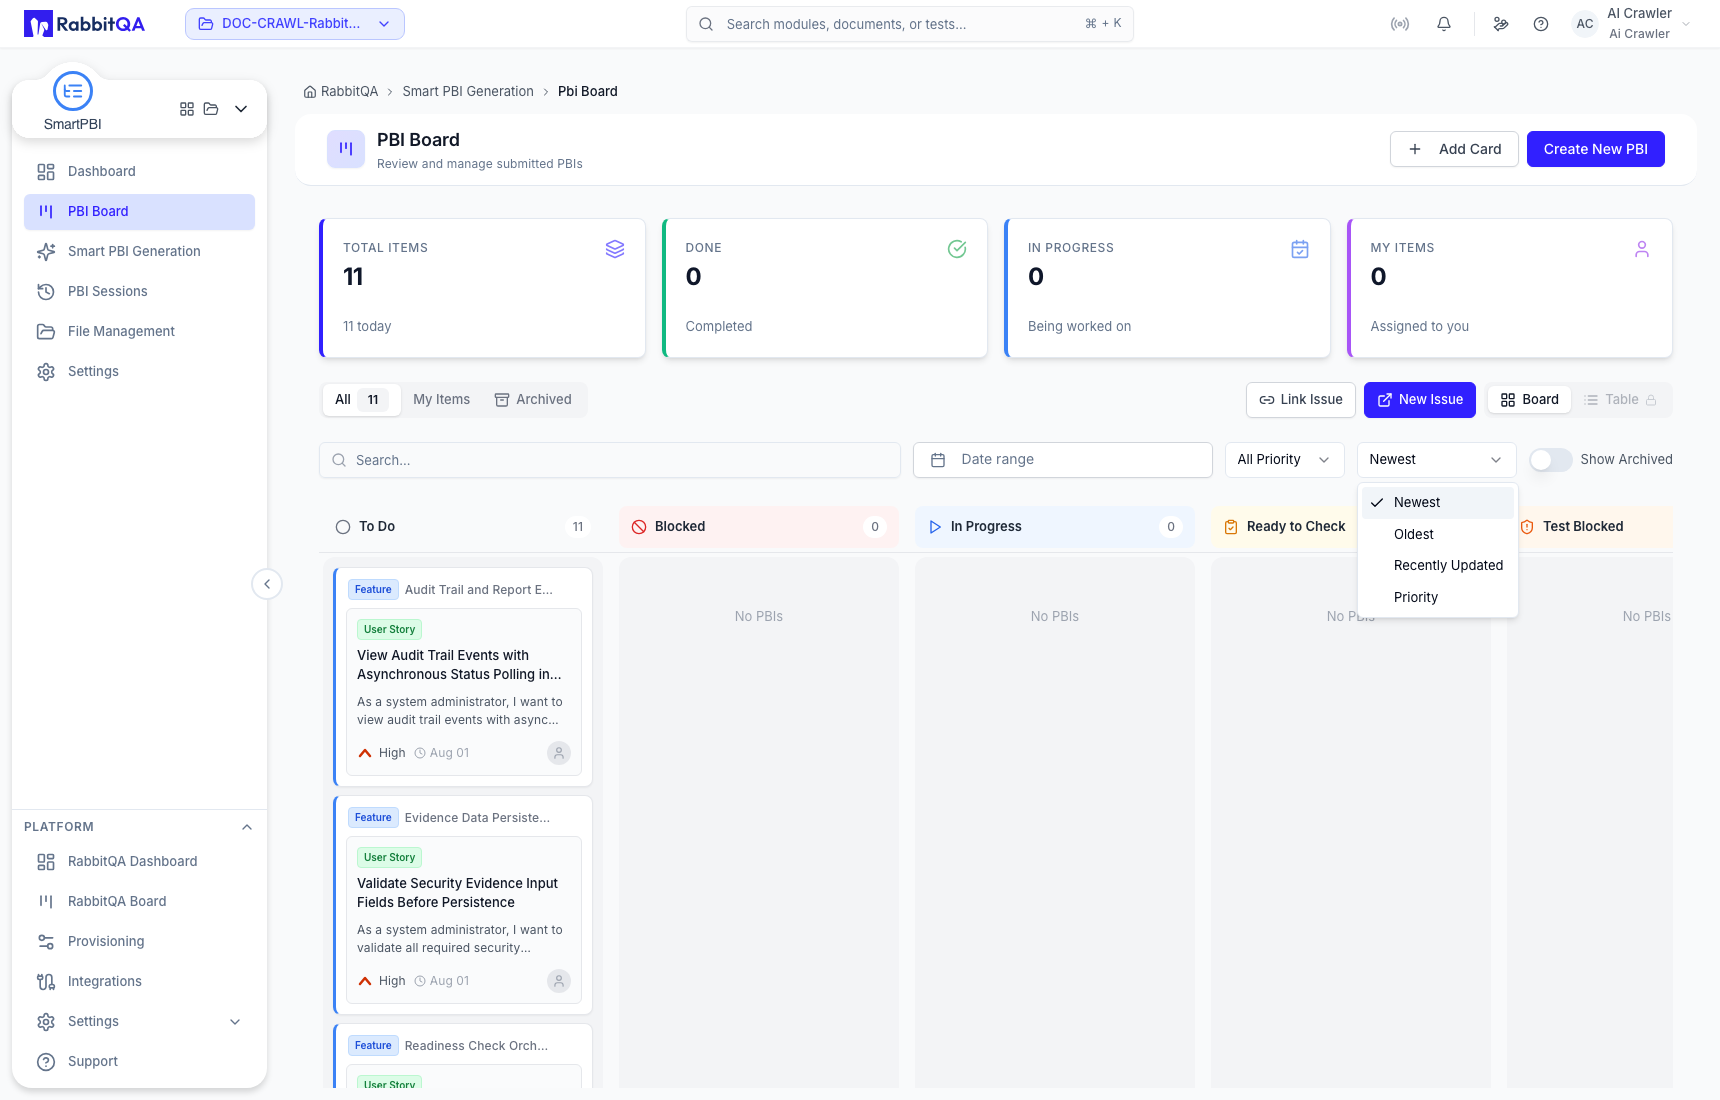
Task: Click the home icon in breadcrumb
Action: click(x=310, y=91)
